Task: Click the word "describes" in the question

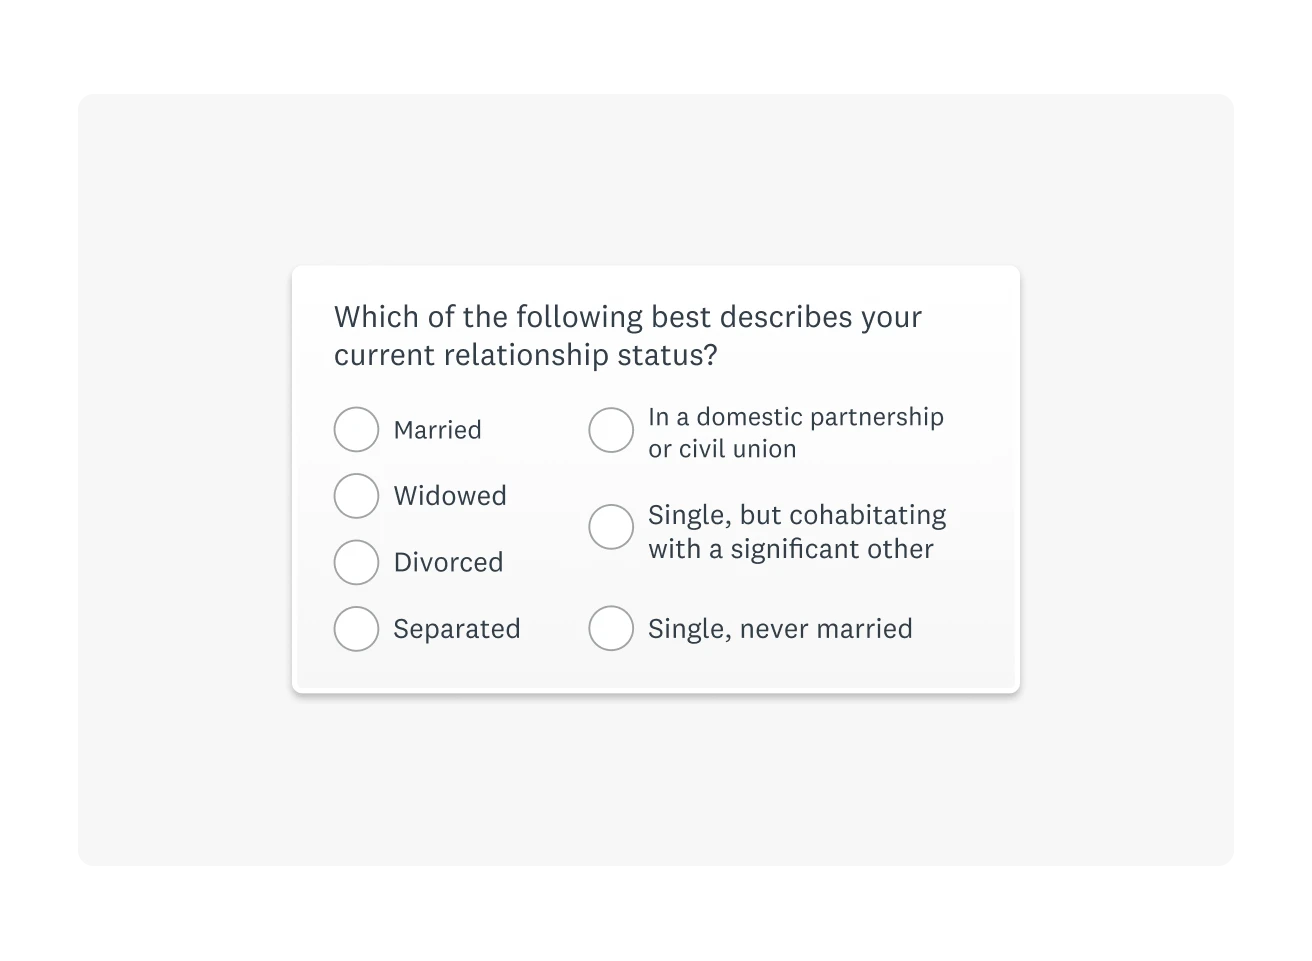Action: pos(785,317)
